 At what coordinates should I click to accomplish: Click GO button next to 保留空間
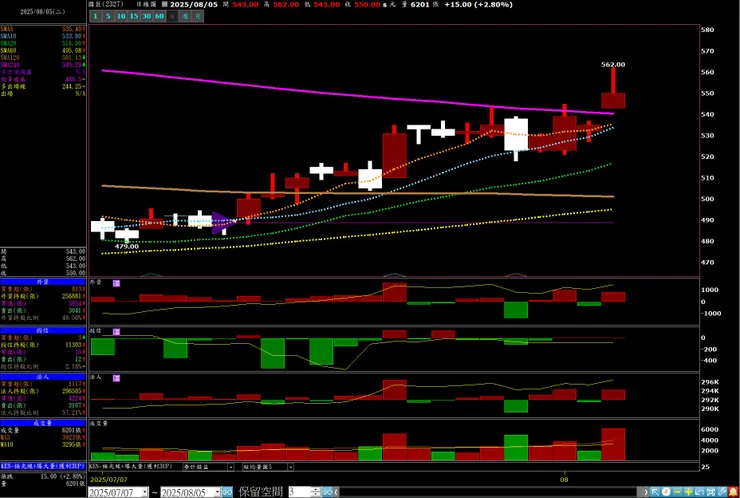[x=327, y=492]
